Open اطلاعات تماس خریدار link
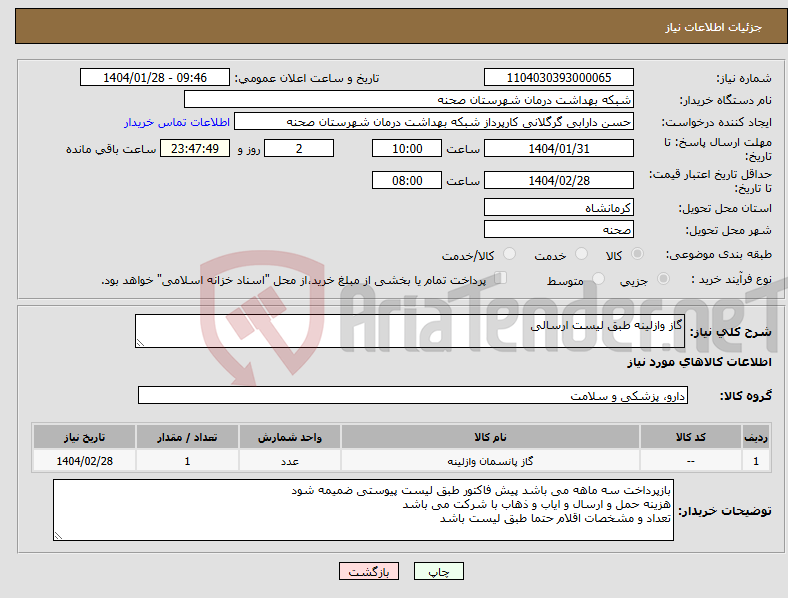 177,122
